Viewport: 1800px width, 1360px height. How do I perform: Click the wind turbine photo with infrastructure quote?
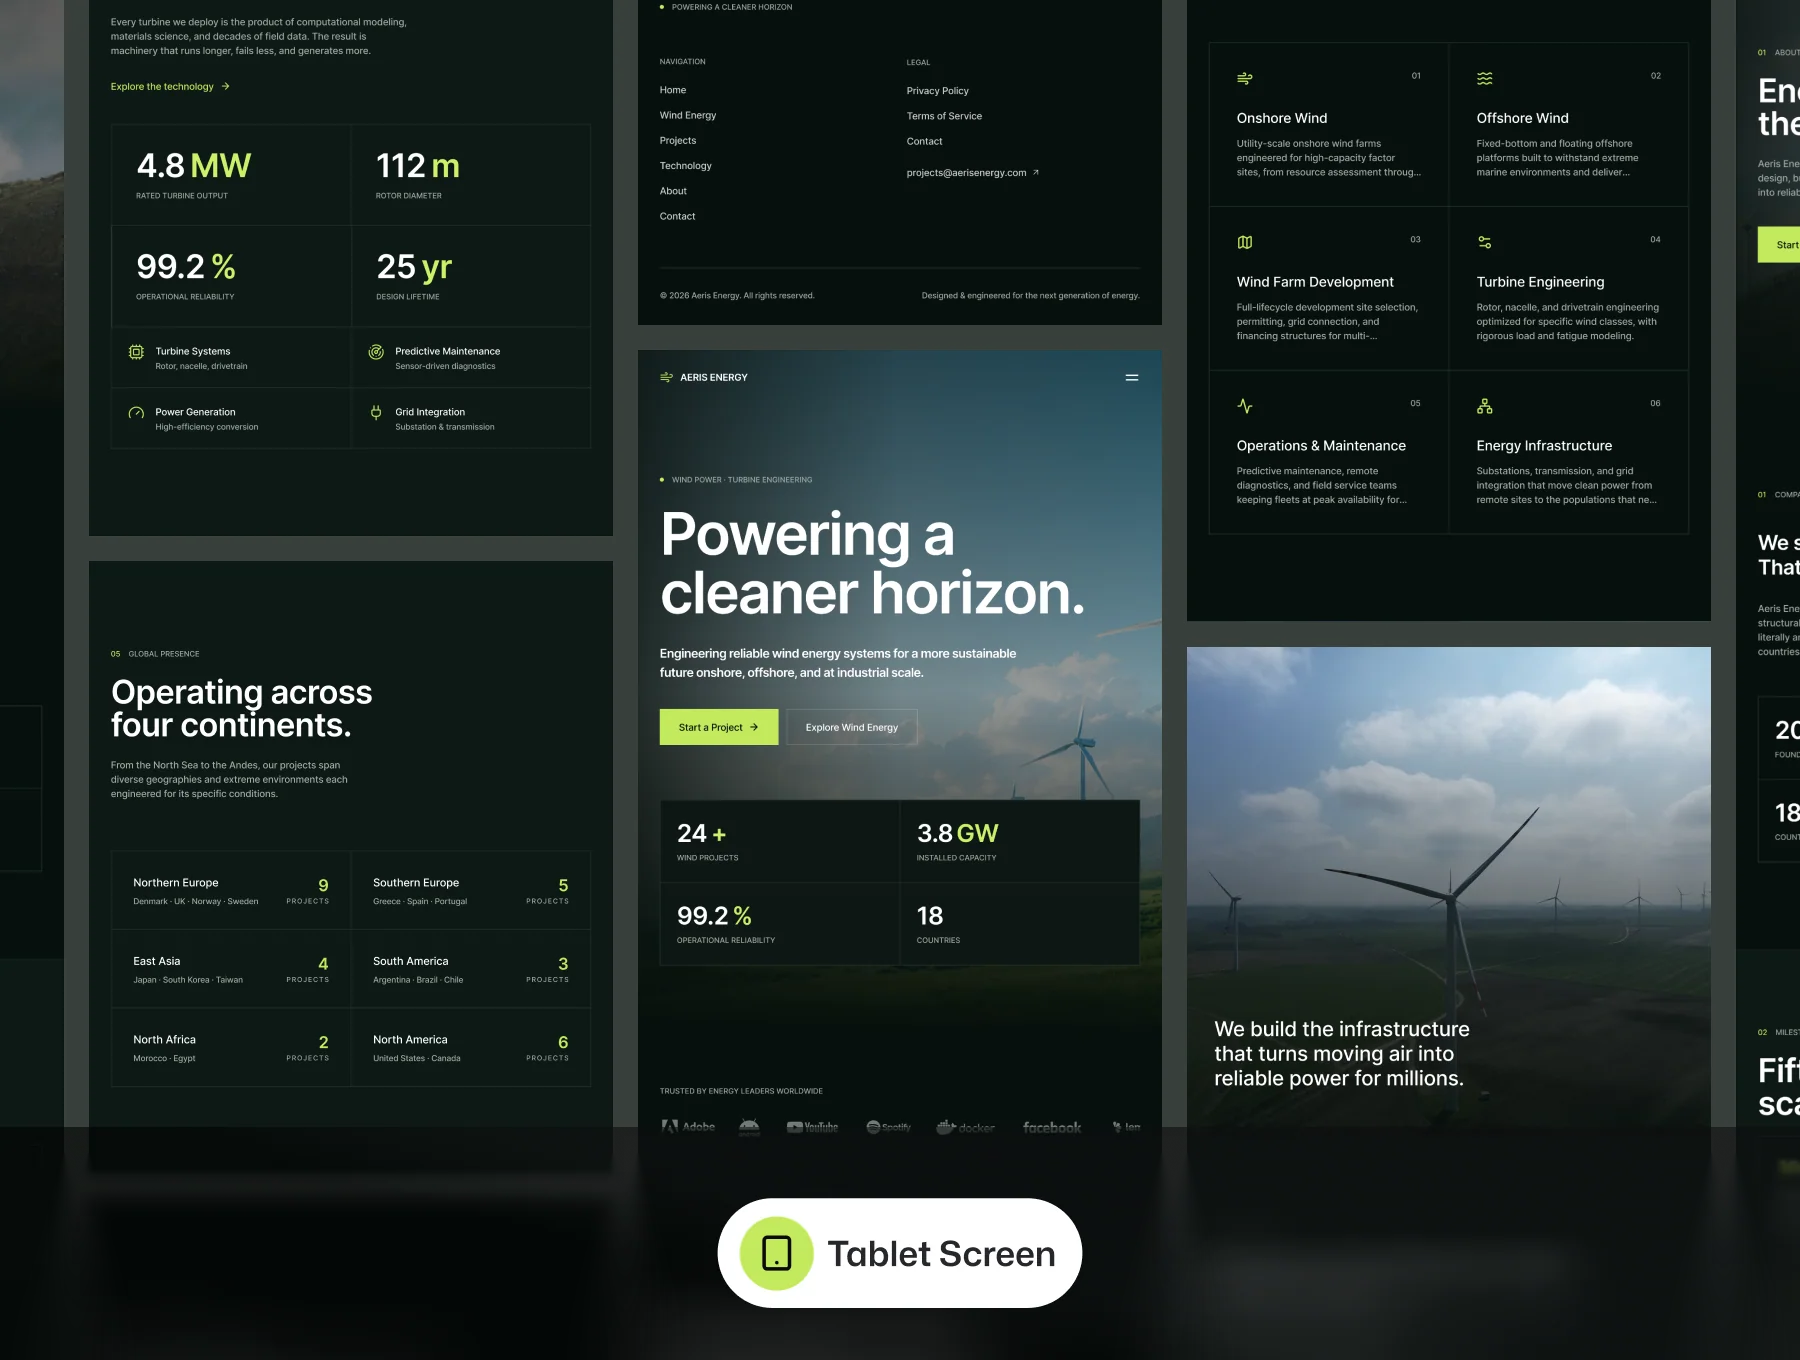(1448, 887)
